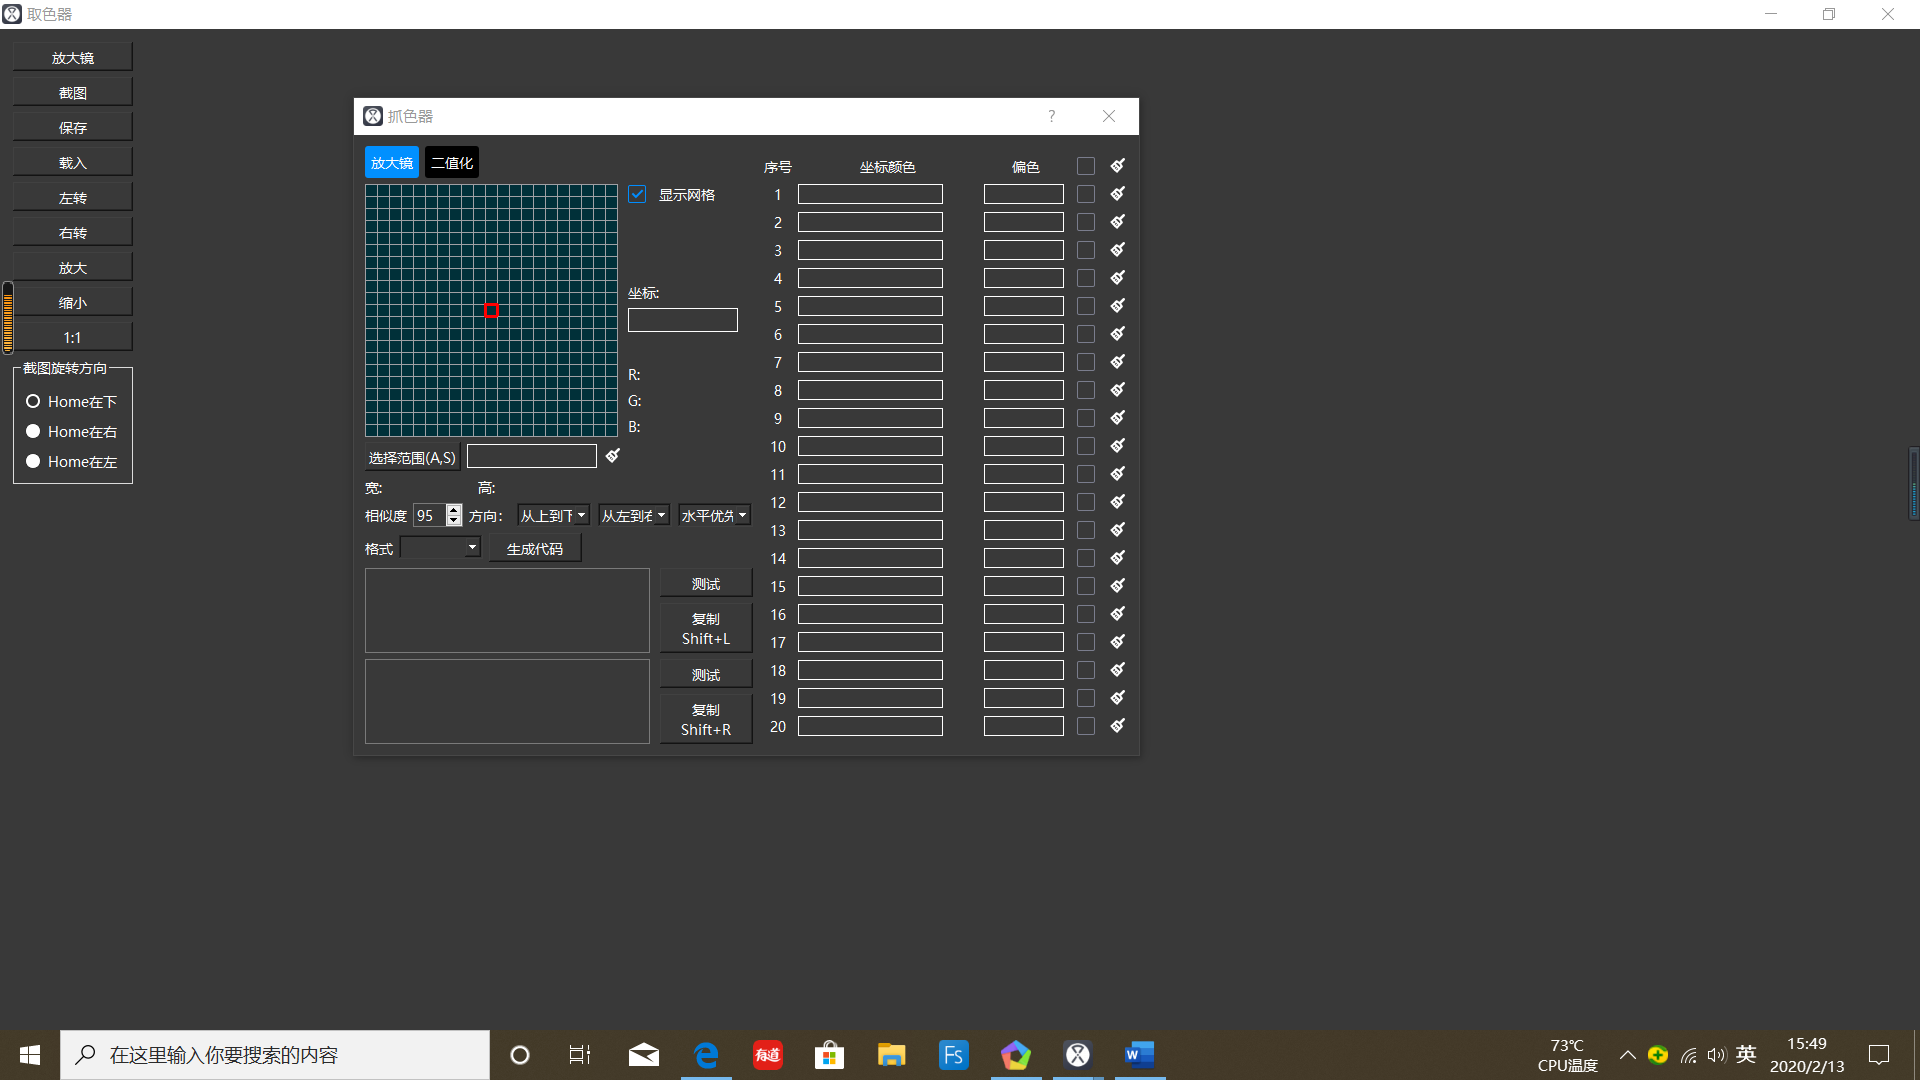1920x1080 pixels.
Task: Click the 生成代码 button
Action: 535,548
